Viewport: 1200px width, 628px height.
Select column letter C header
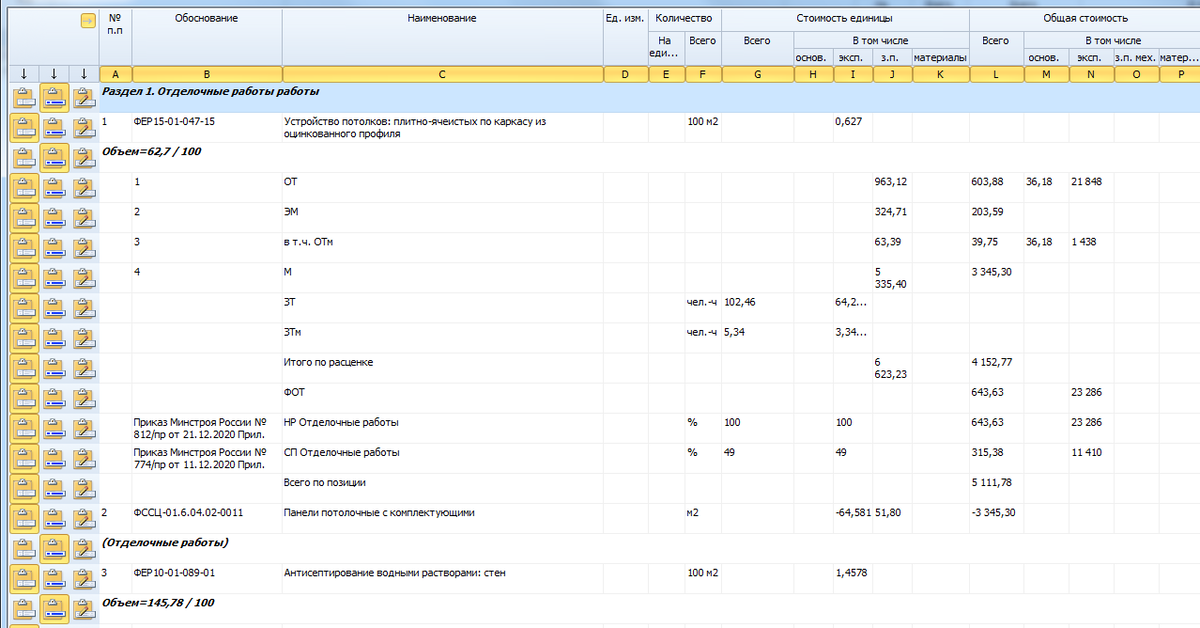443,75
